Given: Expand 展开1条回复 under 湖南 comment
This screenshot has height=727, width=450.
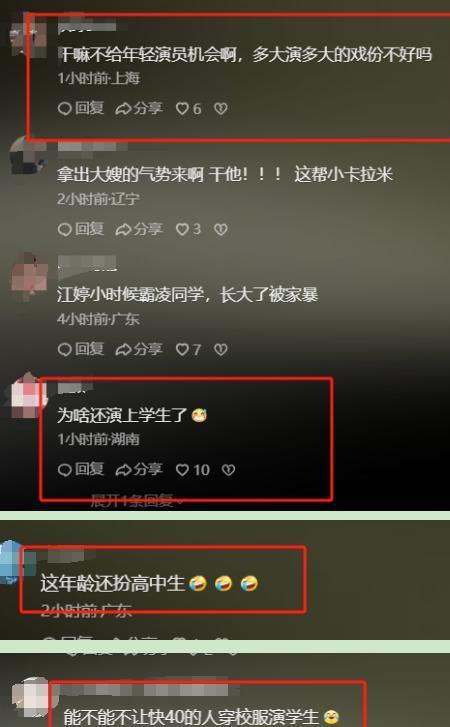Looking at the screenshot, I should [136, 501].
